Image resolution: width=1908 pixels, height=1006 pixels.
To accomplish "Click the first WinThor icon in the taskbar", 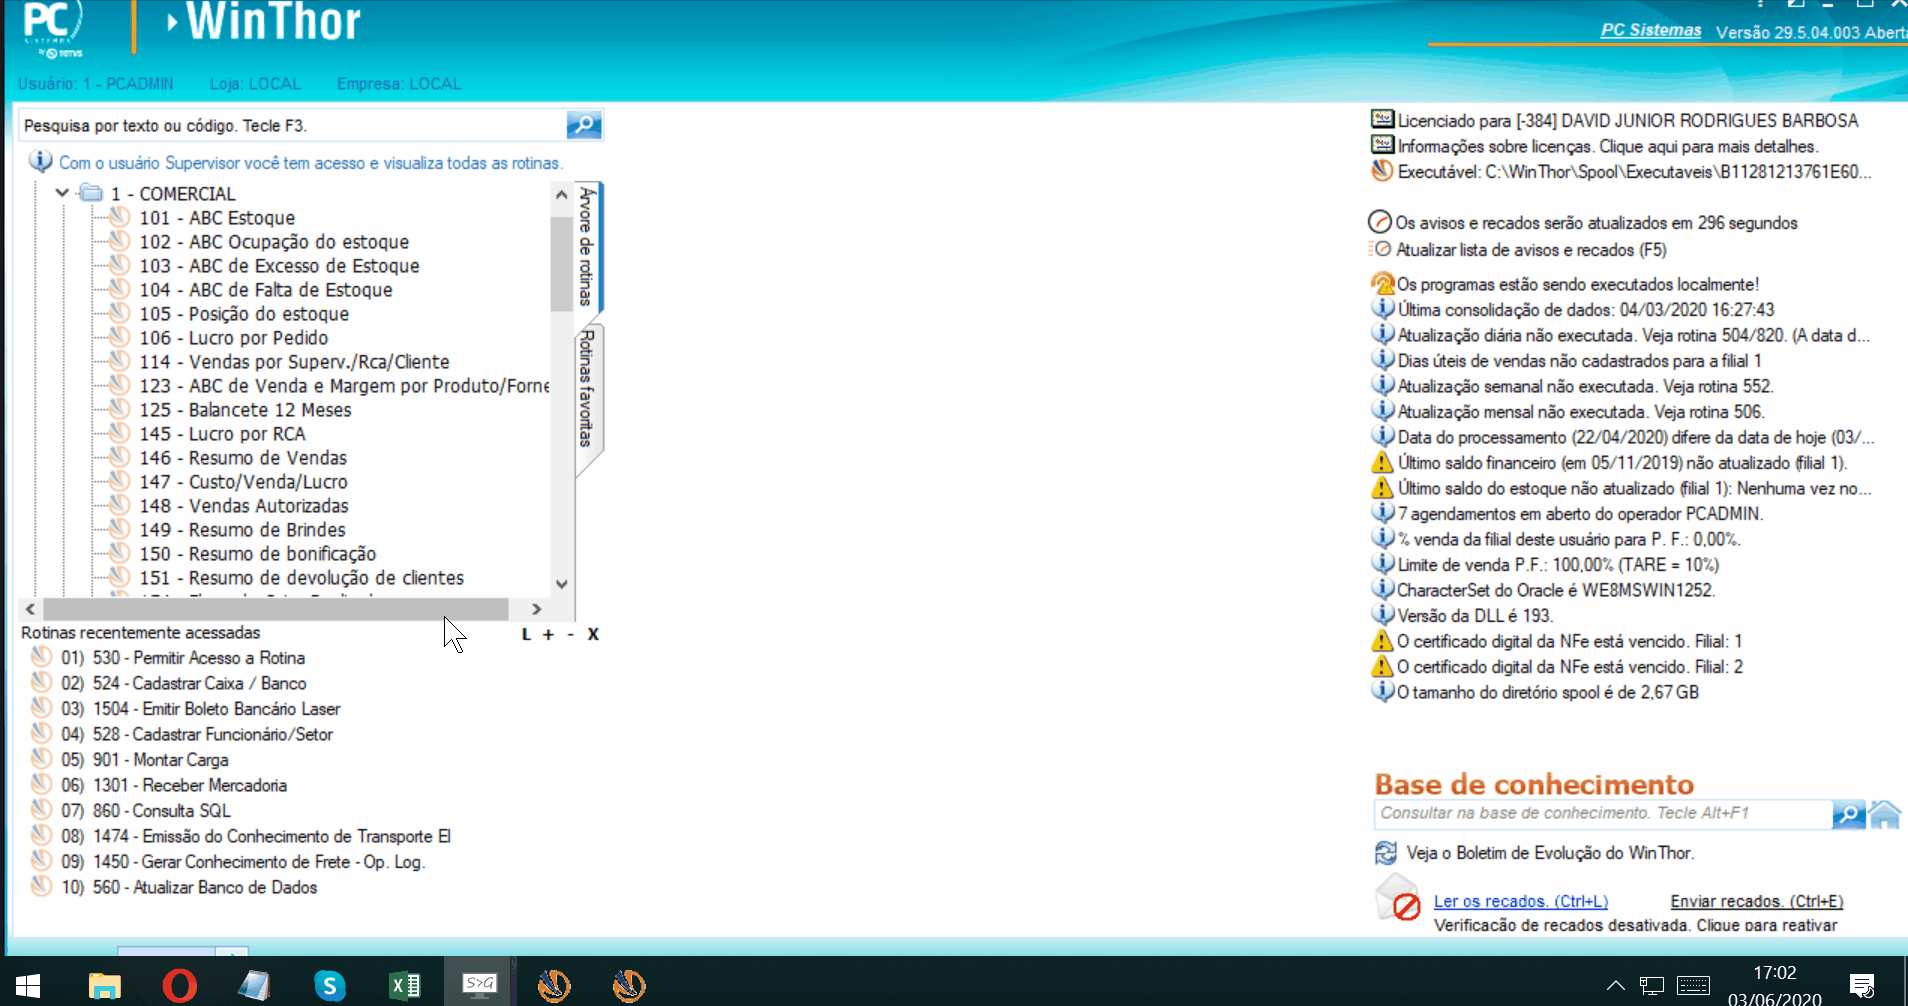I will (x=554, y=986).
